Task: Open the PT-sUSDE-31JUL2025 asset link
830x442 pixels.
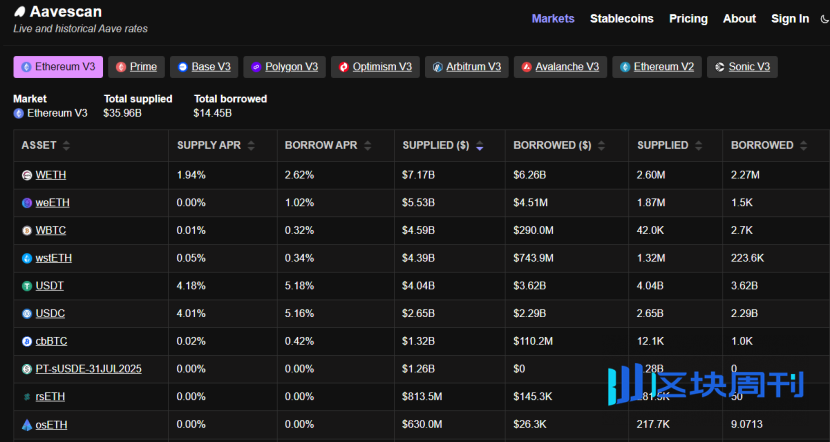Action: point(88,369)
